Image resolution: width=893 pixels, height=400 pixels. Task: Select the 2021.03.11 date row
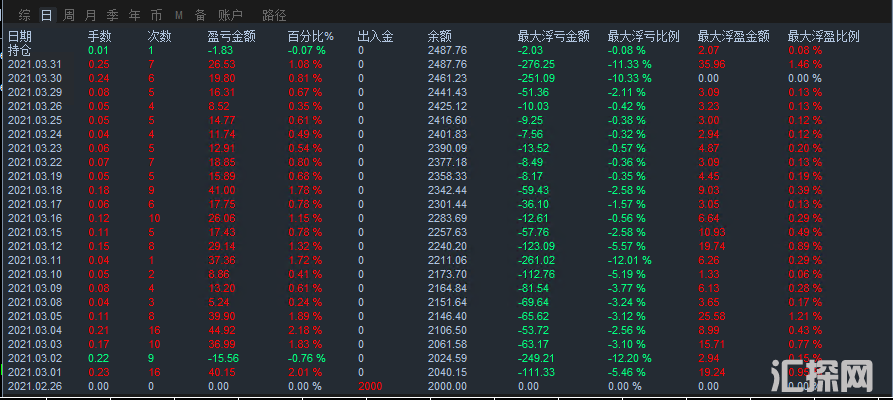(x=34, y=260)
